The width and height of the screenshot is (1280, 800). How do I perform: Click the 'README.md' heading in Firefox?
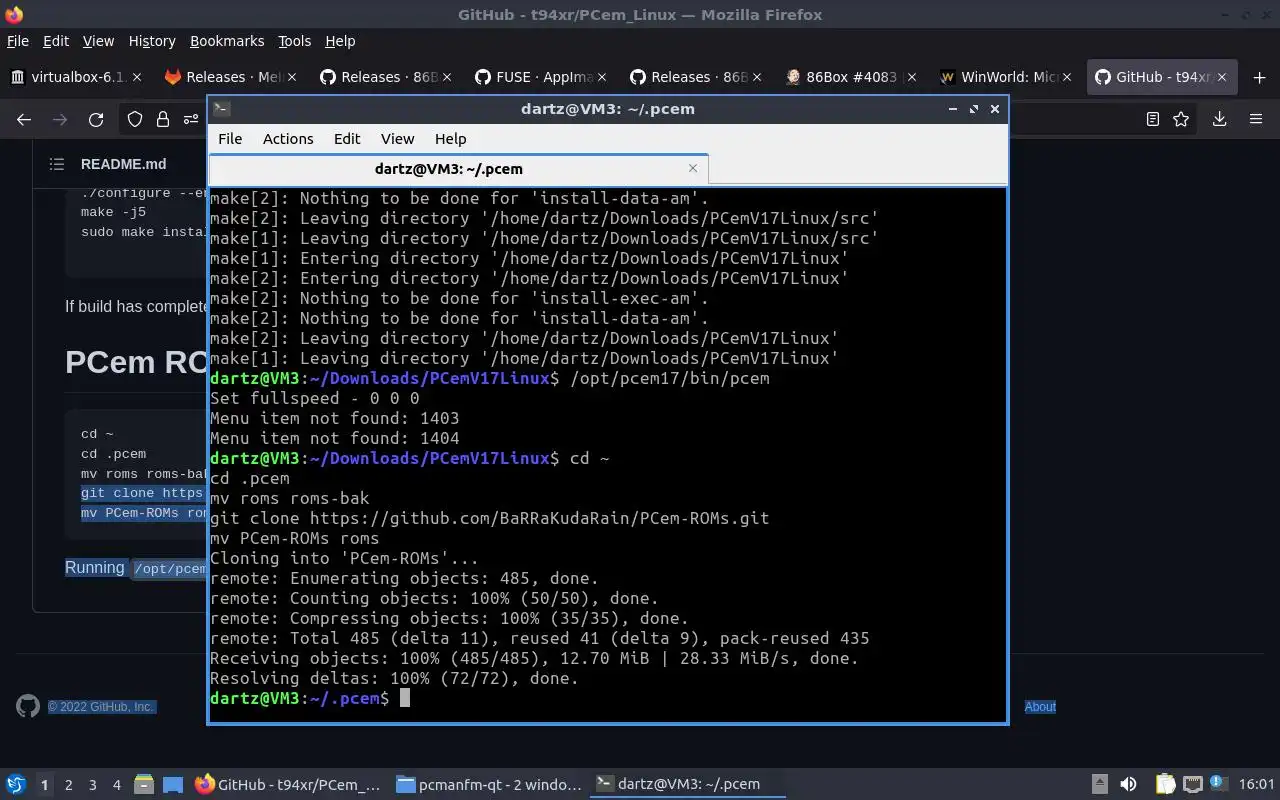point(124,164)
